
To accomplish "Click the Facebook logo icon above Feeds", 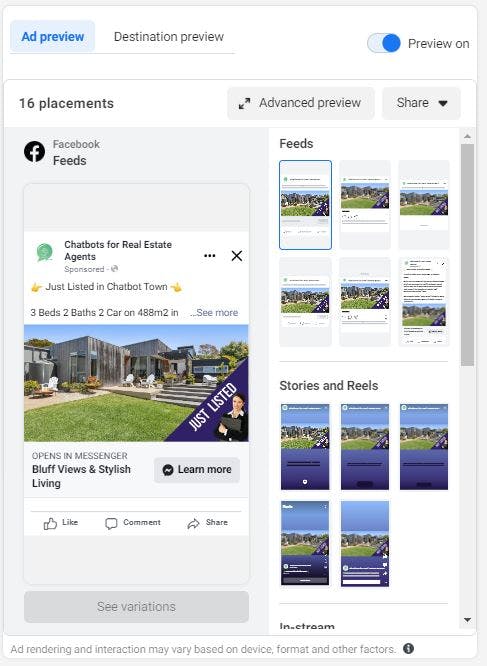I will pyautogui.click(x=34, y=152).
